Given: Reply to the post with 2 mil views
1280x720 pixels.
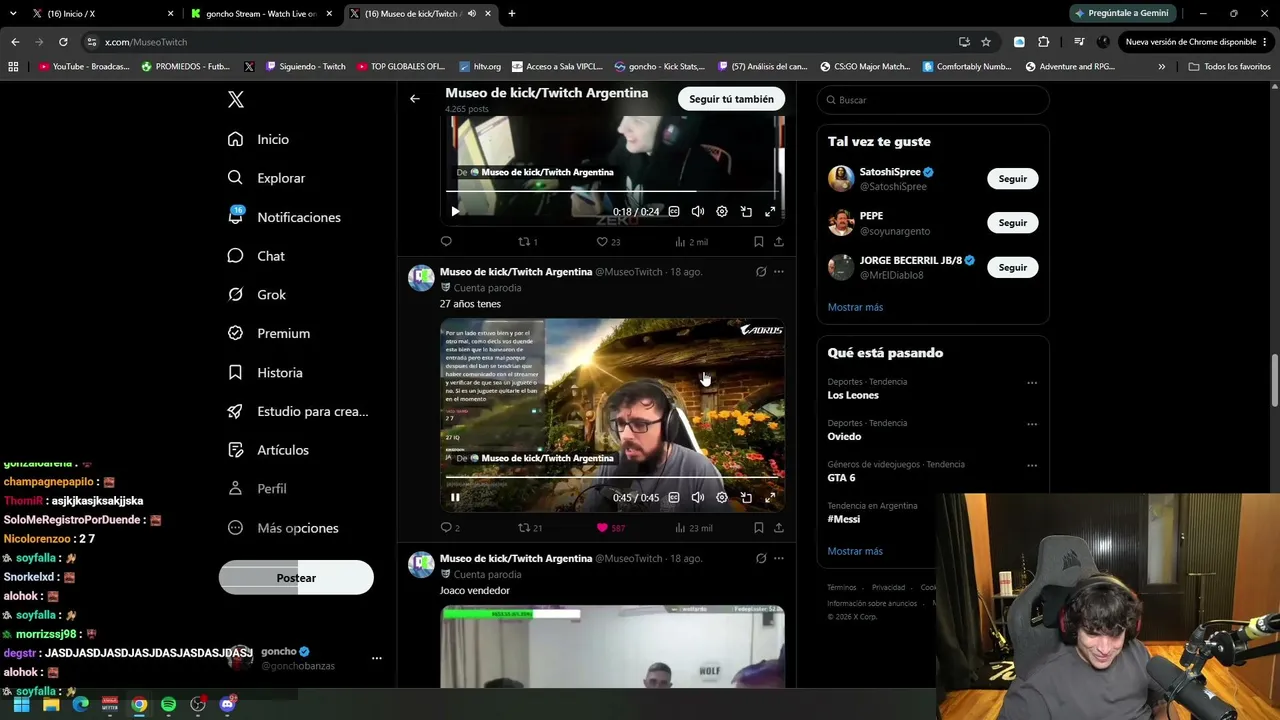Looking at the screenshot, I should pos(447,242).
